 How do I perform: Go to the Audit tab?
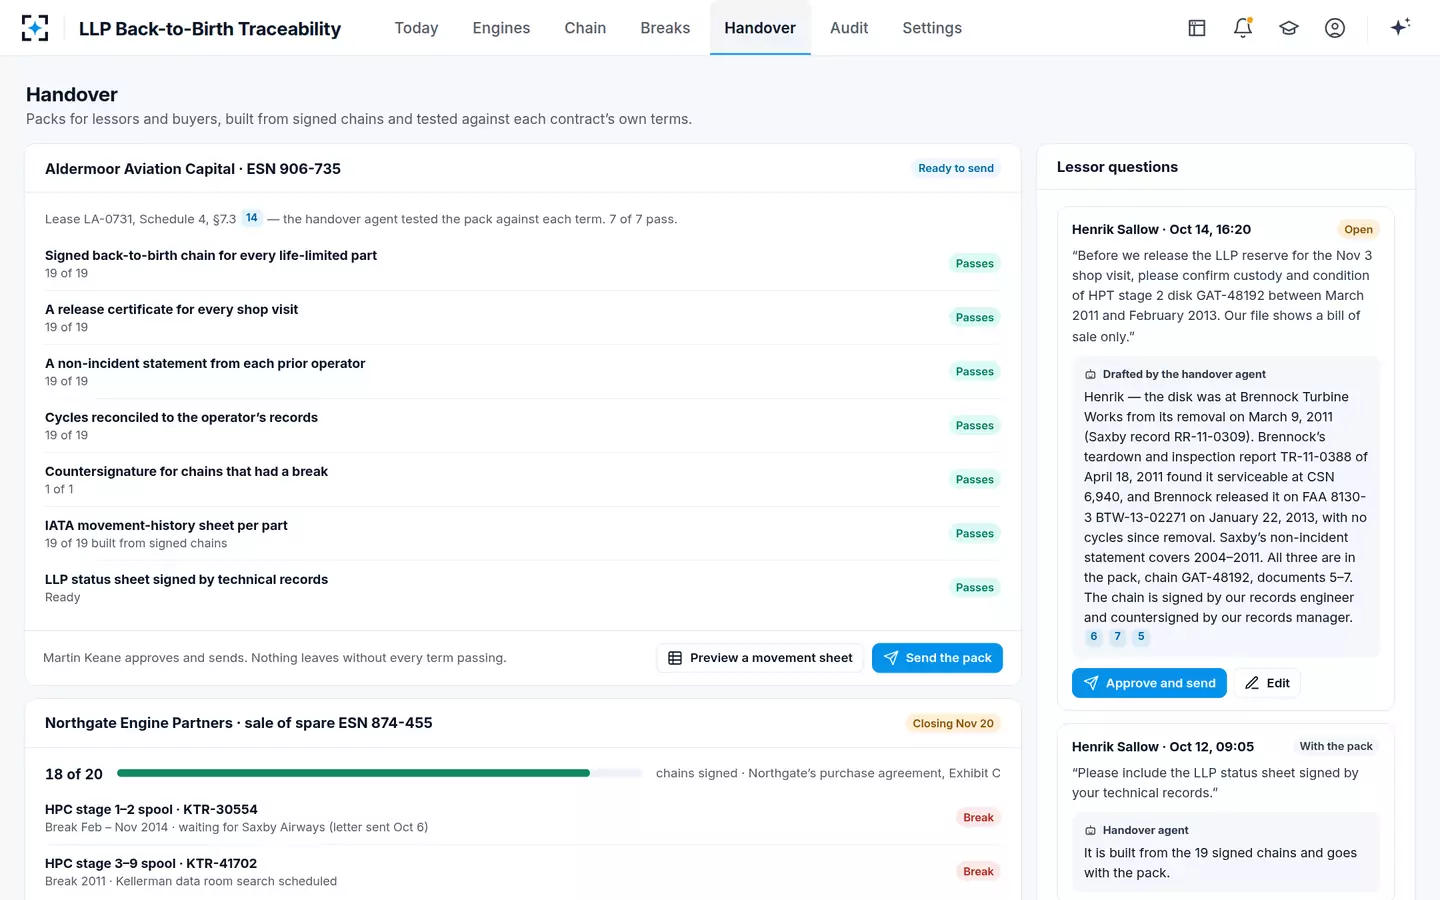(849, 28)
